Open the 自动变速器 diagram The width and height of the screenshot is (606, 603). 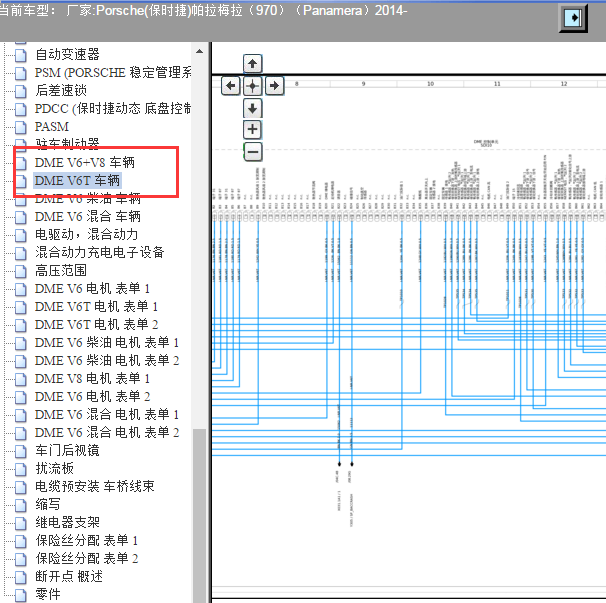(68, 54)
